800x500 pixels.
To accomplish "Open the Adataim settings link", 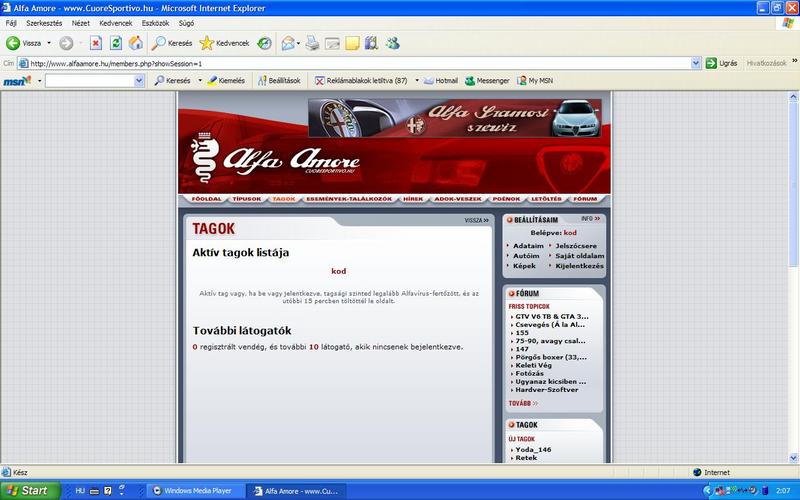I will point(528,246).
